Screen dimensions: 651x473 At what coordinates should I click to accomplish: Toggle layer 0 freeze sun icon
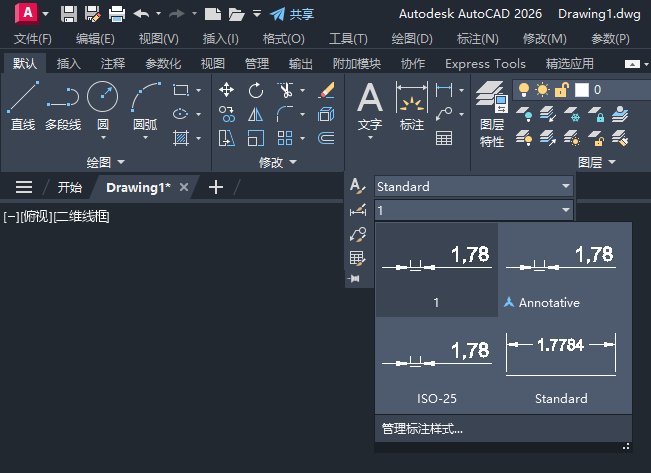pos(542,90)
